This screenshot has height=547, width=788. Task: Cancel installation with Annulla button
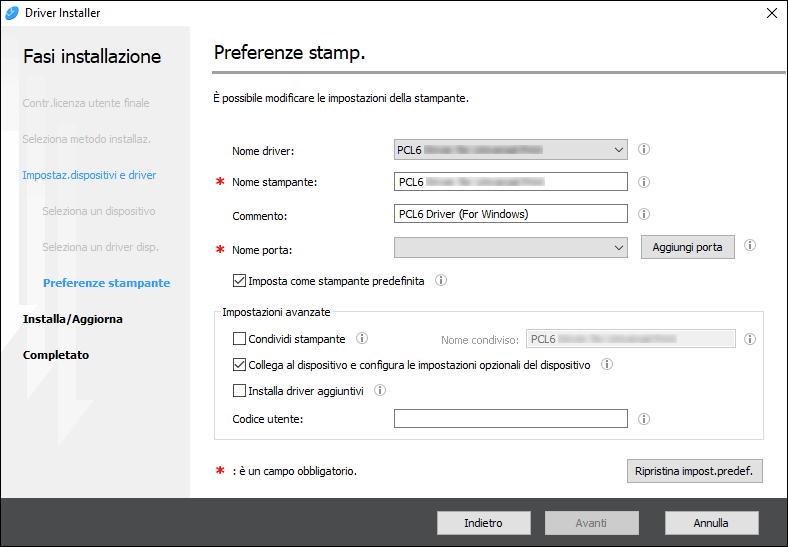pos(711,523)
